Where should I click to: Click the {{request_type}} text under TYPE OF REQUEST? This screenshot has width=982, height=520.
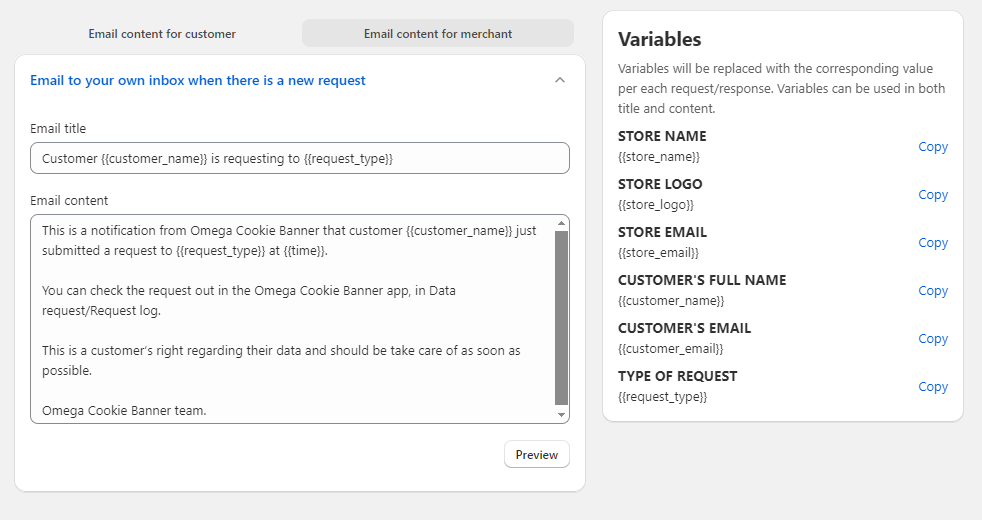pos(662,397)
